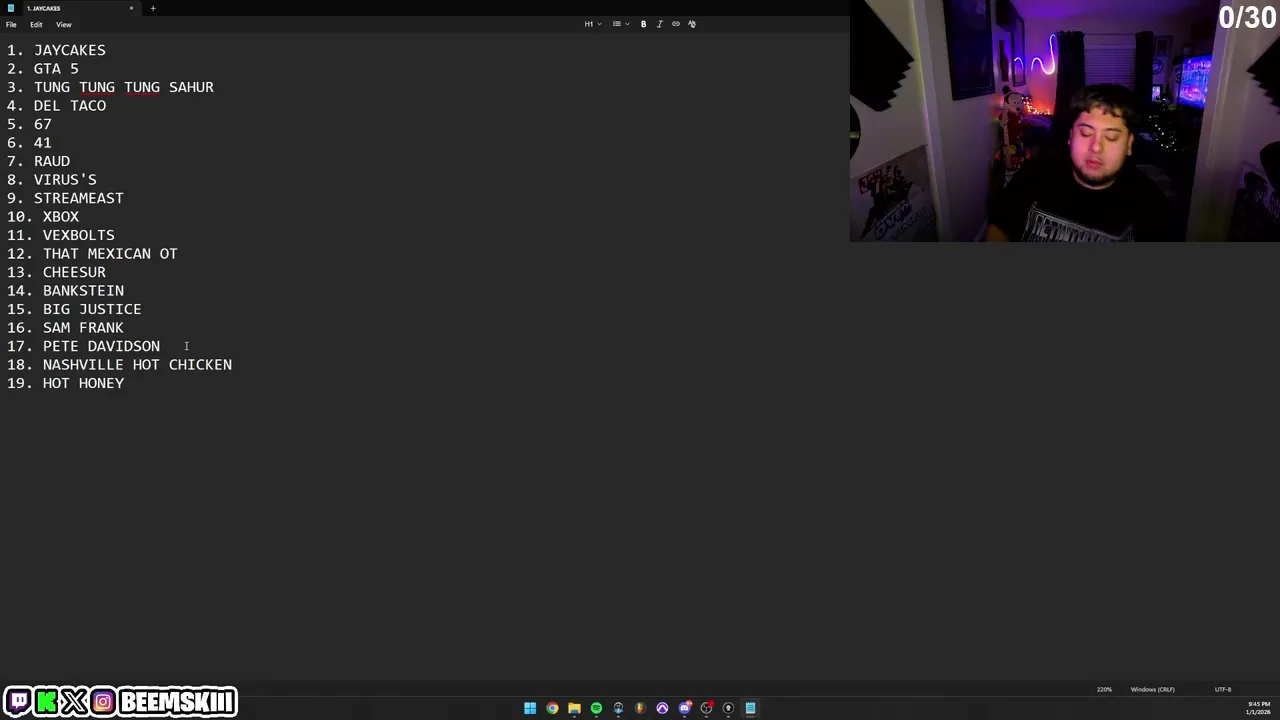Open Spotify from taskbar
The height and width of the screenshot is (720, 1280).
point(596,708)
